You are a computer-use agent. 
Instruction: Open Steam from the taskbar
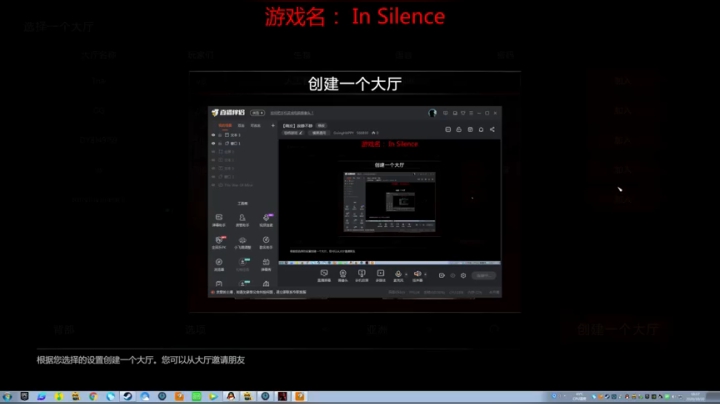128,396
